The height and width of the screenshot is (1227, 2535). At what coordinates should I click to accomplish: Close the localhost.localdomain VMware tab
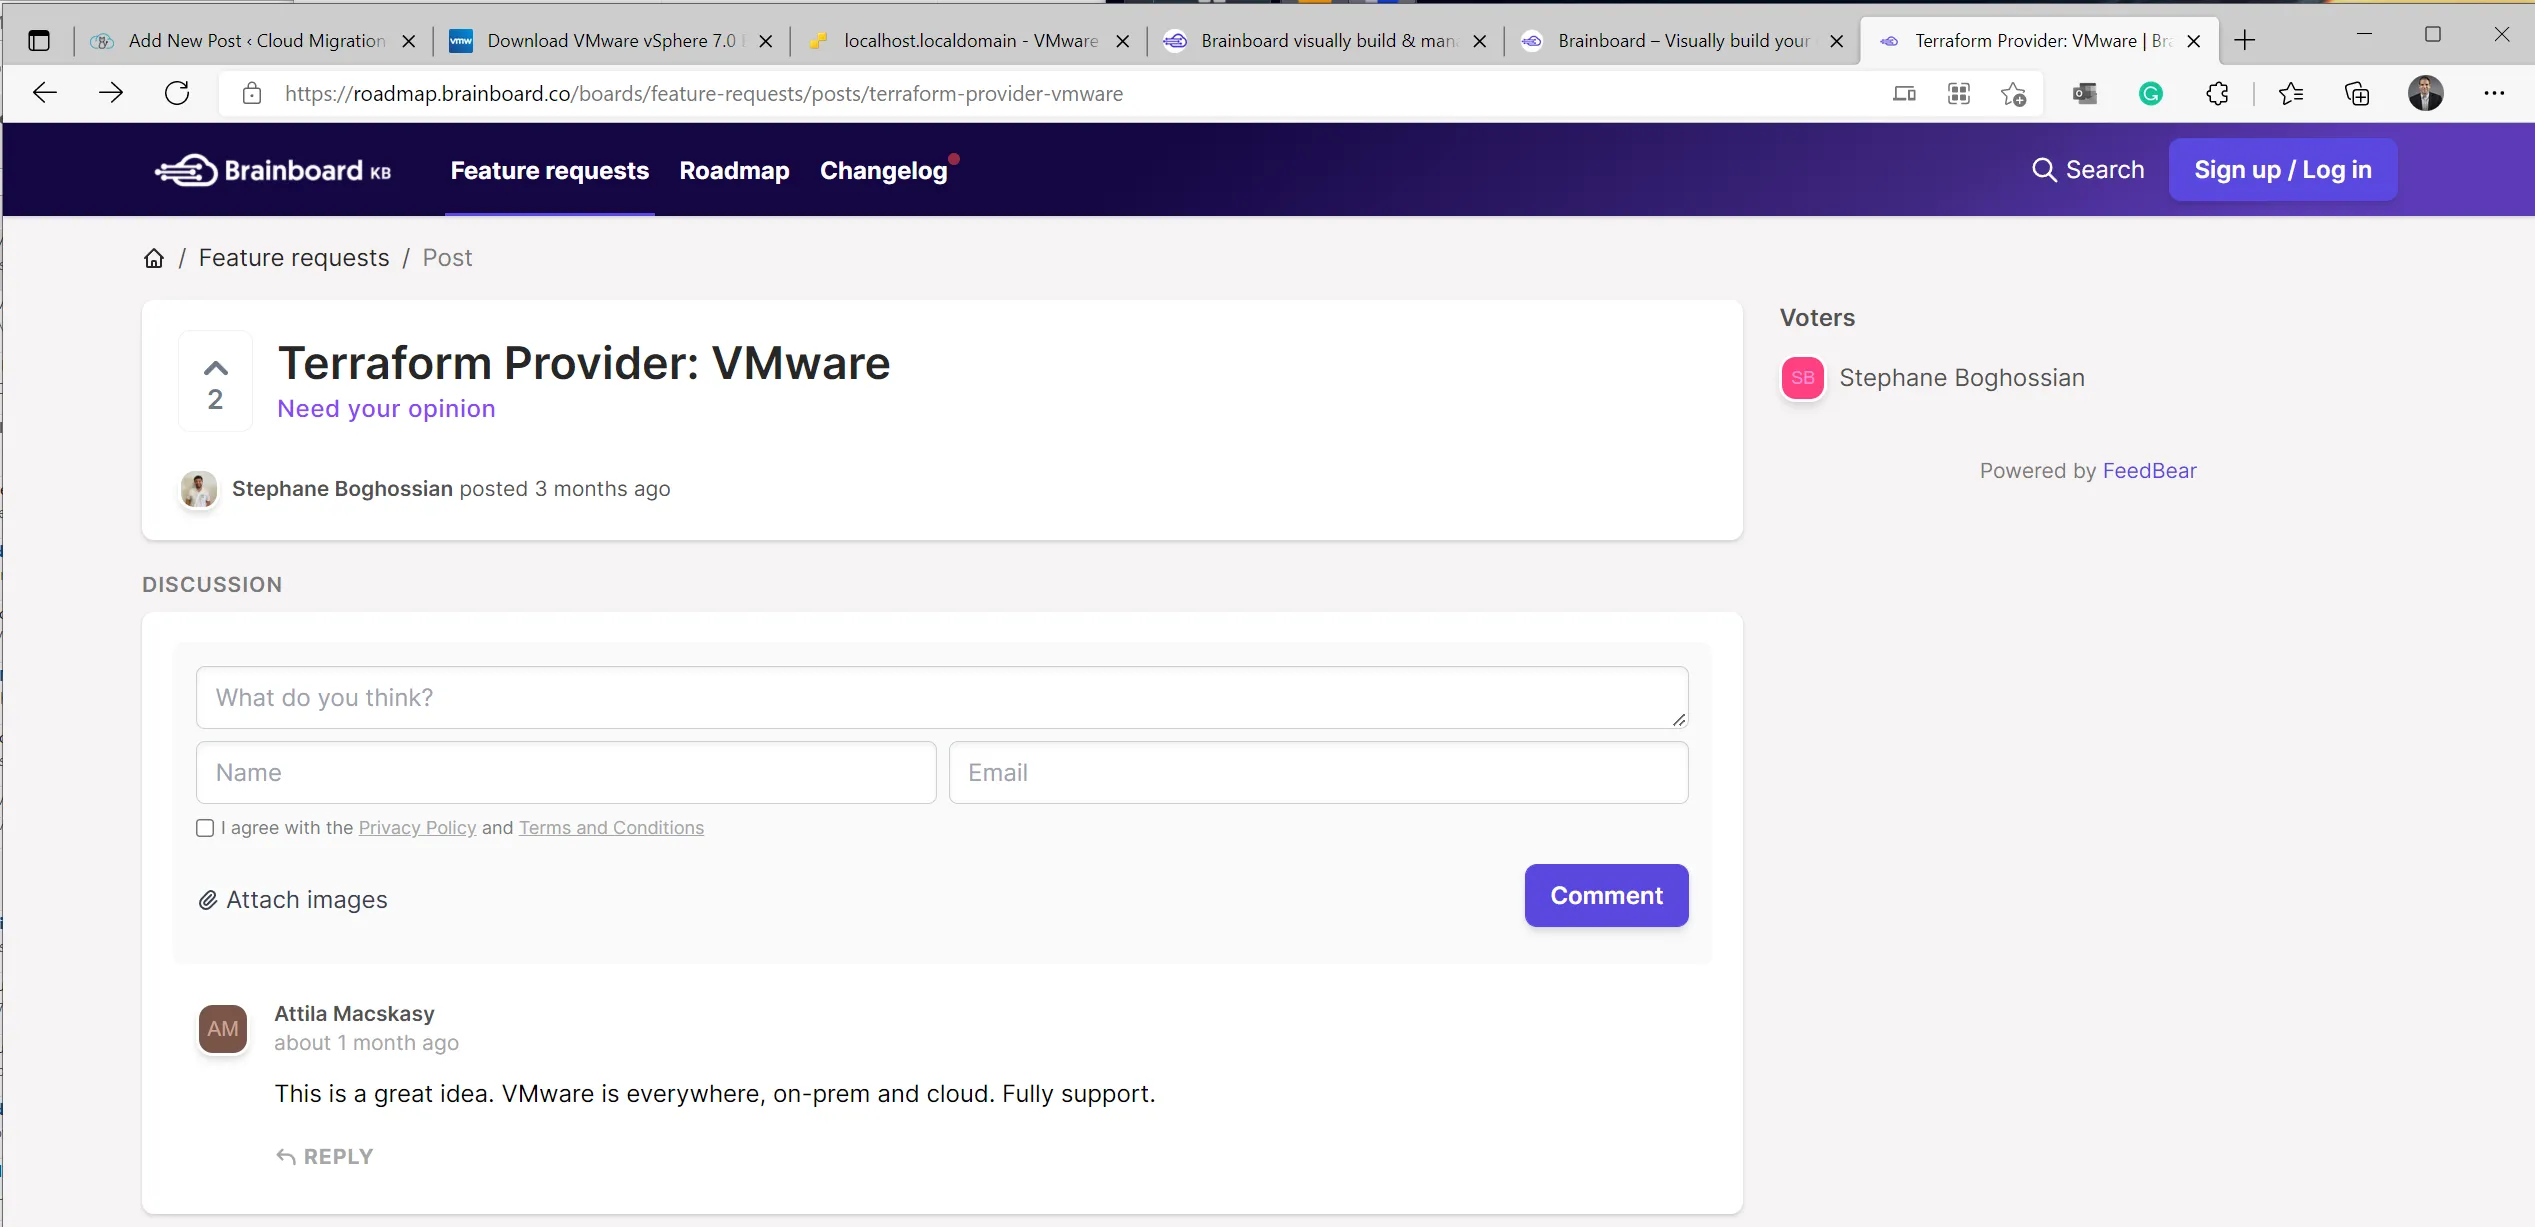tap(1123, 41)
